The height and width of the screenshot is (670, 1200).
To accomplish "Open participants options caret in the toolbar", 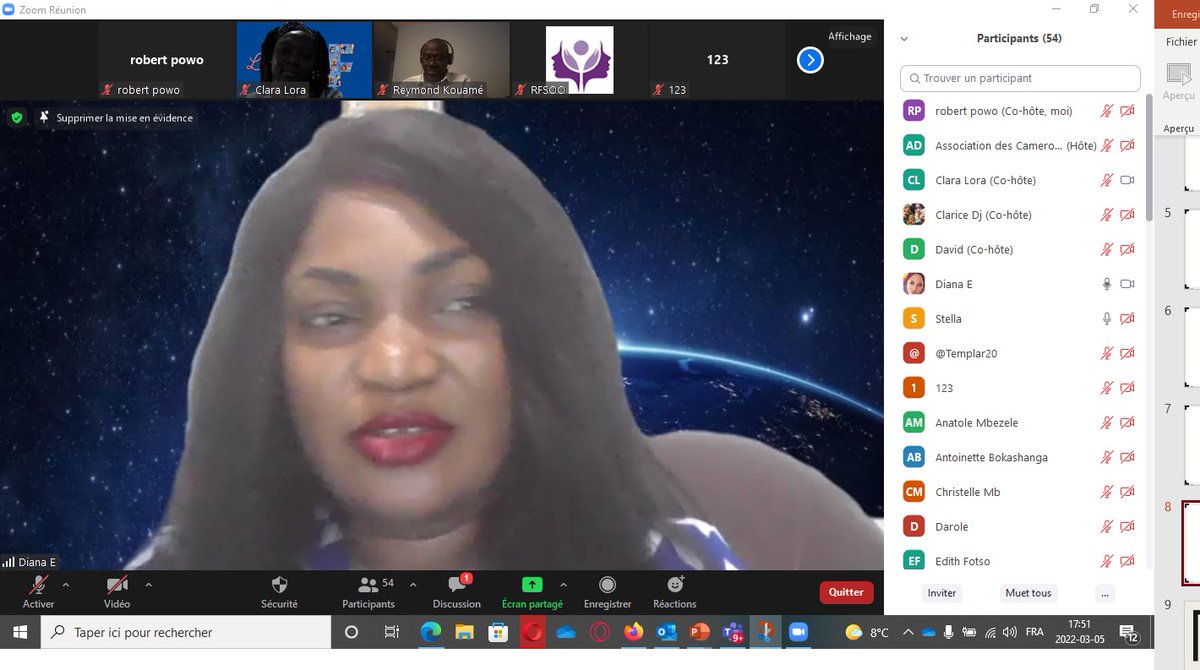I will [413, 584].
